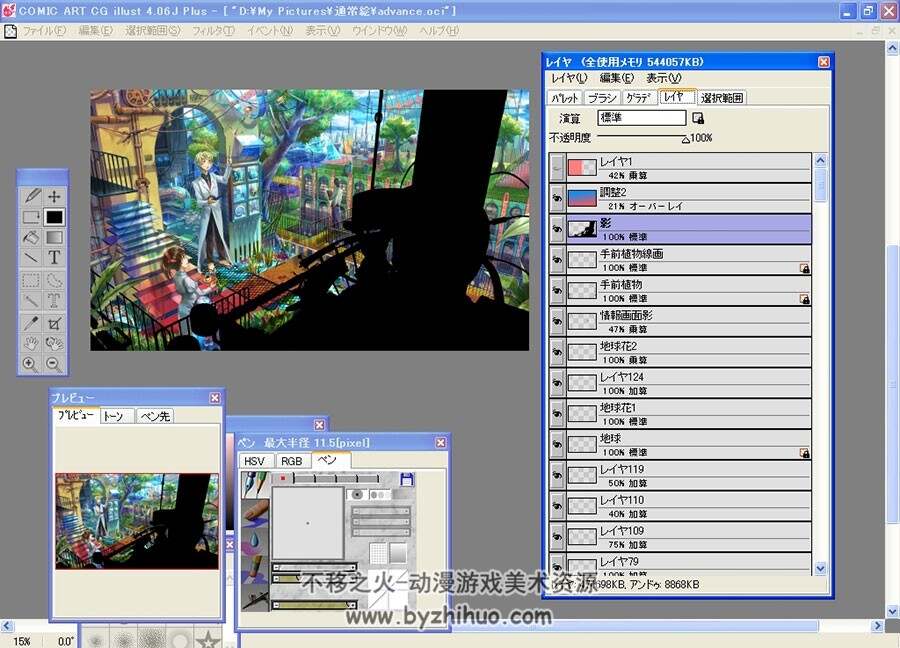Choose the finger smudge brush type
The width and height of the screenshot is (900, 648).
pos(254,513)
